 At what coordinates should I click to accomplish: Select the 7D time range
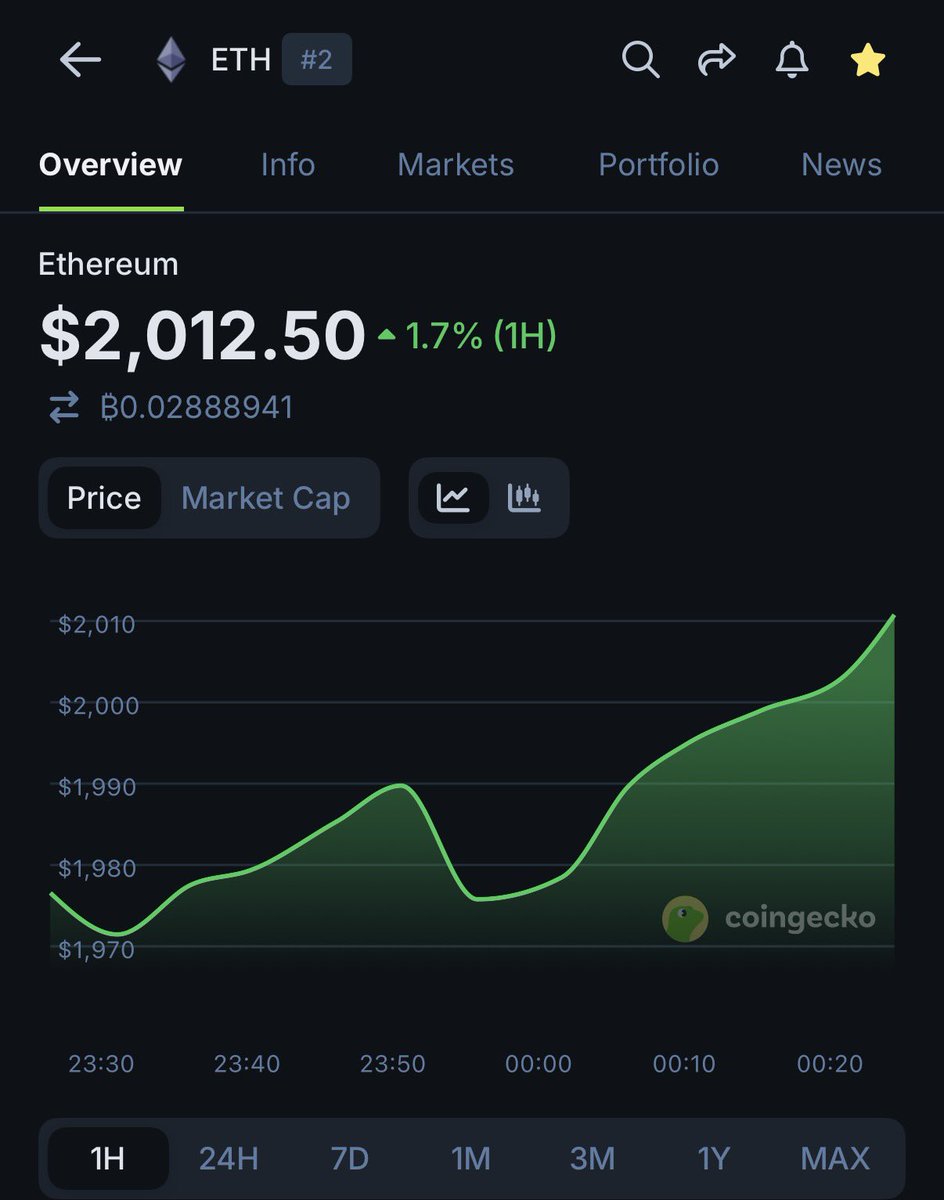[349, 1158]
